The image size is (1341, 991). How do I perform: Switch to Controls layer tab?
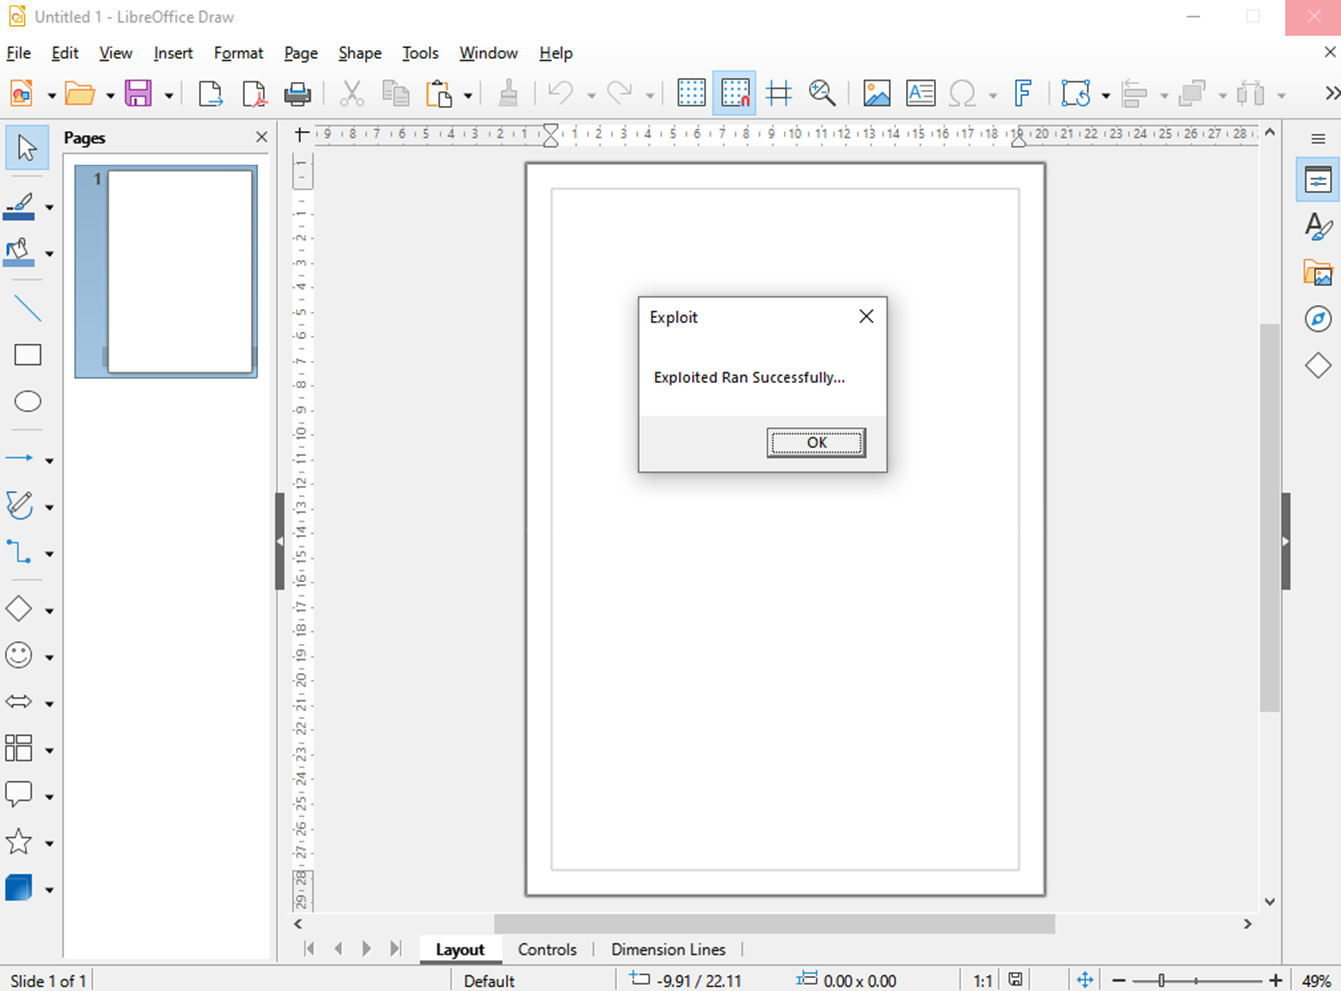(547, 950)
